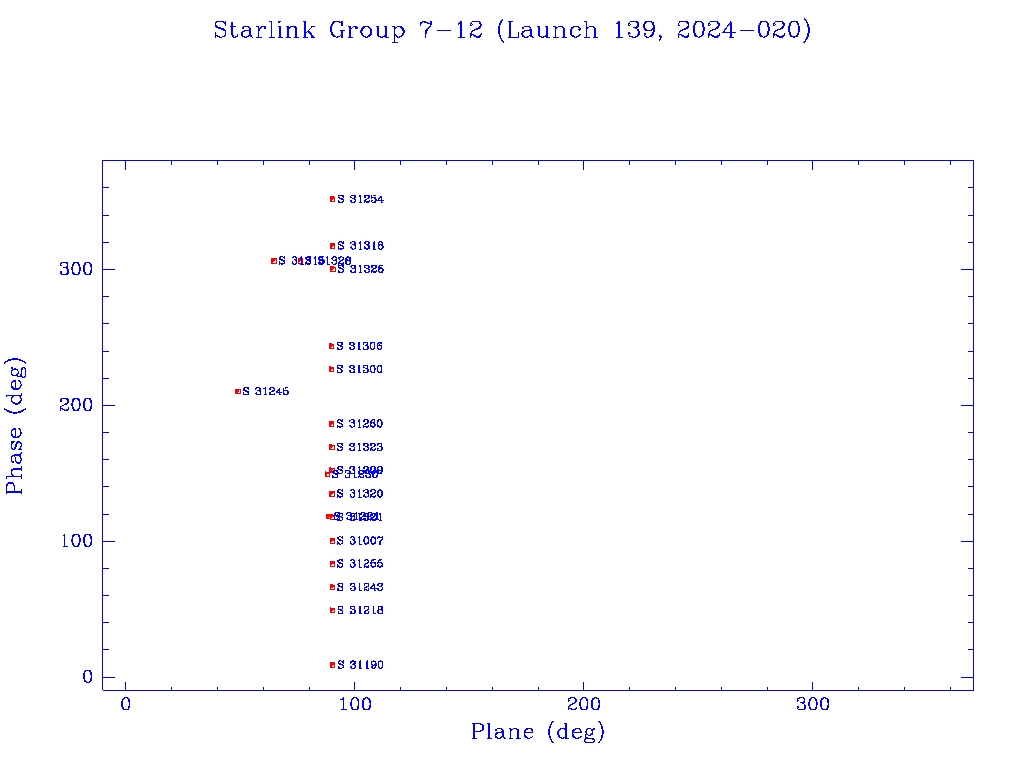Click the S 31243 satellite label
The width and height of the screenshot is (1024, 768).
[360, 587]
